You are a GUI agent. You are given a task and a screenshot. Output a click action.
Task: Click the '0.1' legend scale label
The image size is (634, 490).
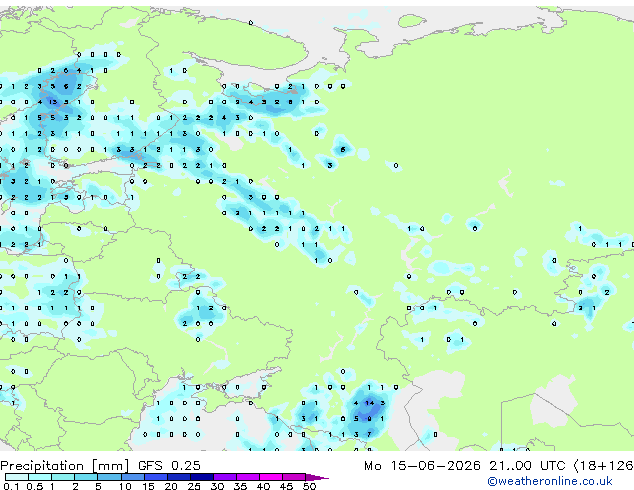11,486
